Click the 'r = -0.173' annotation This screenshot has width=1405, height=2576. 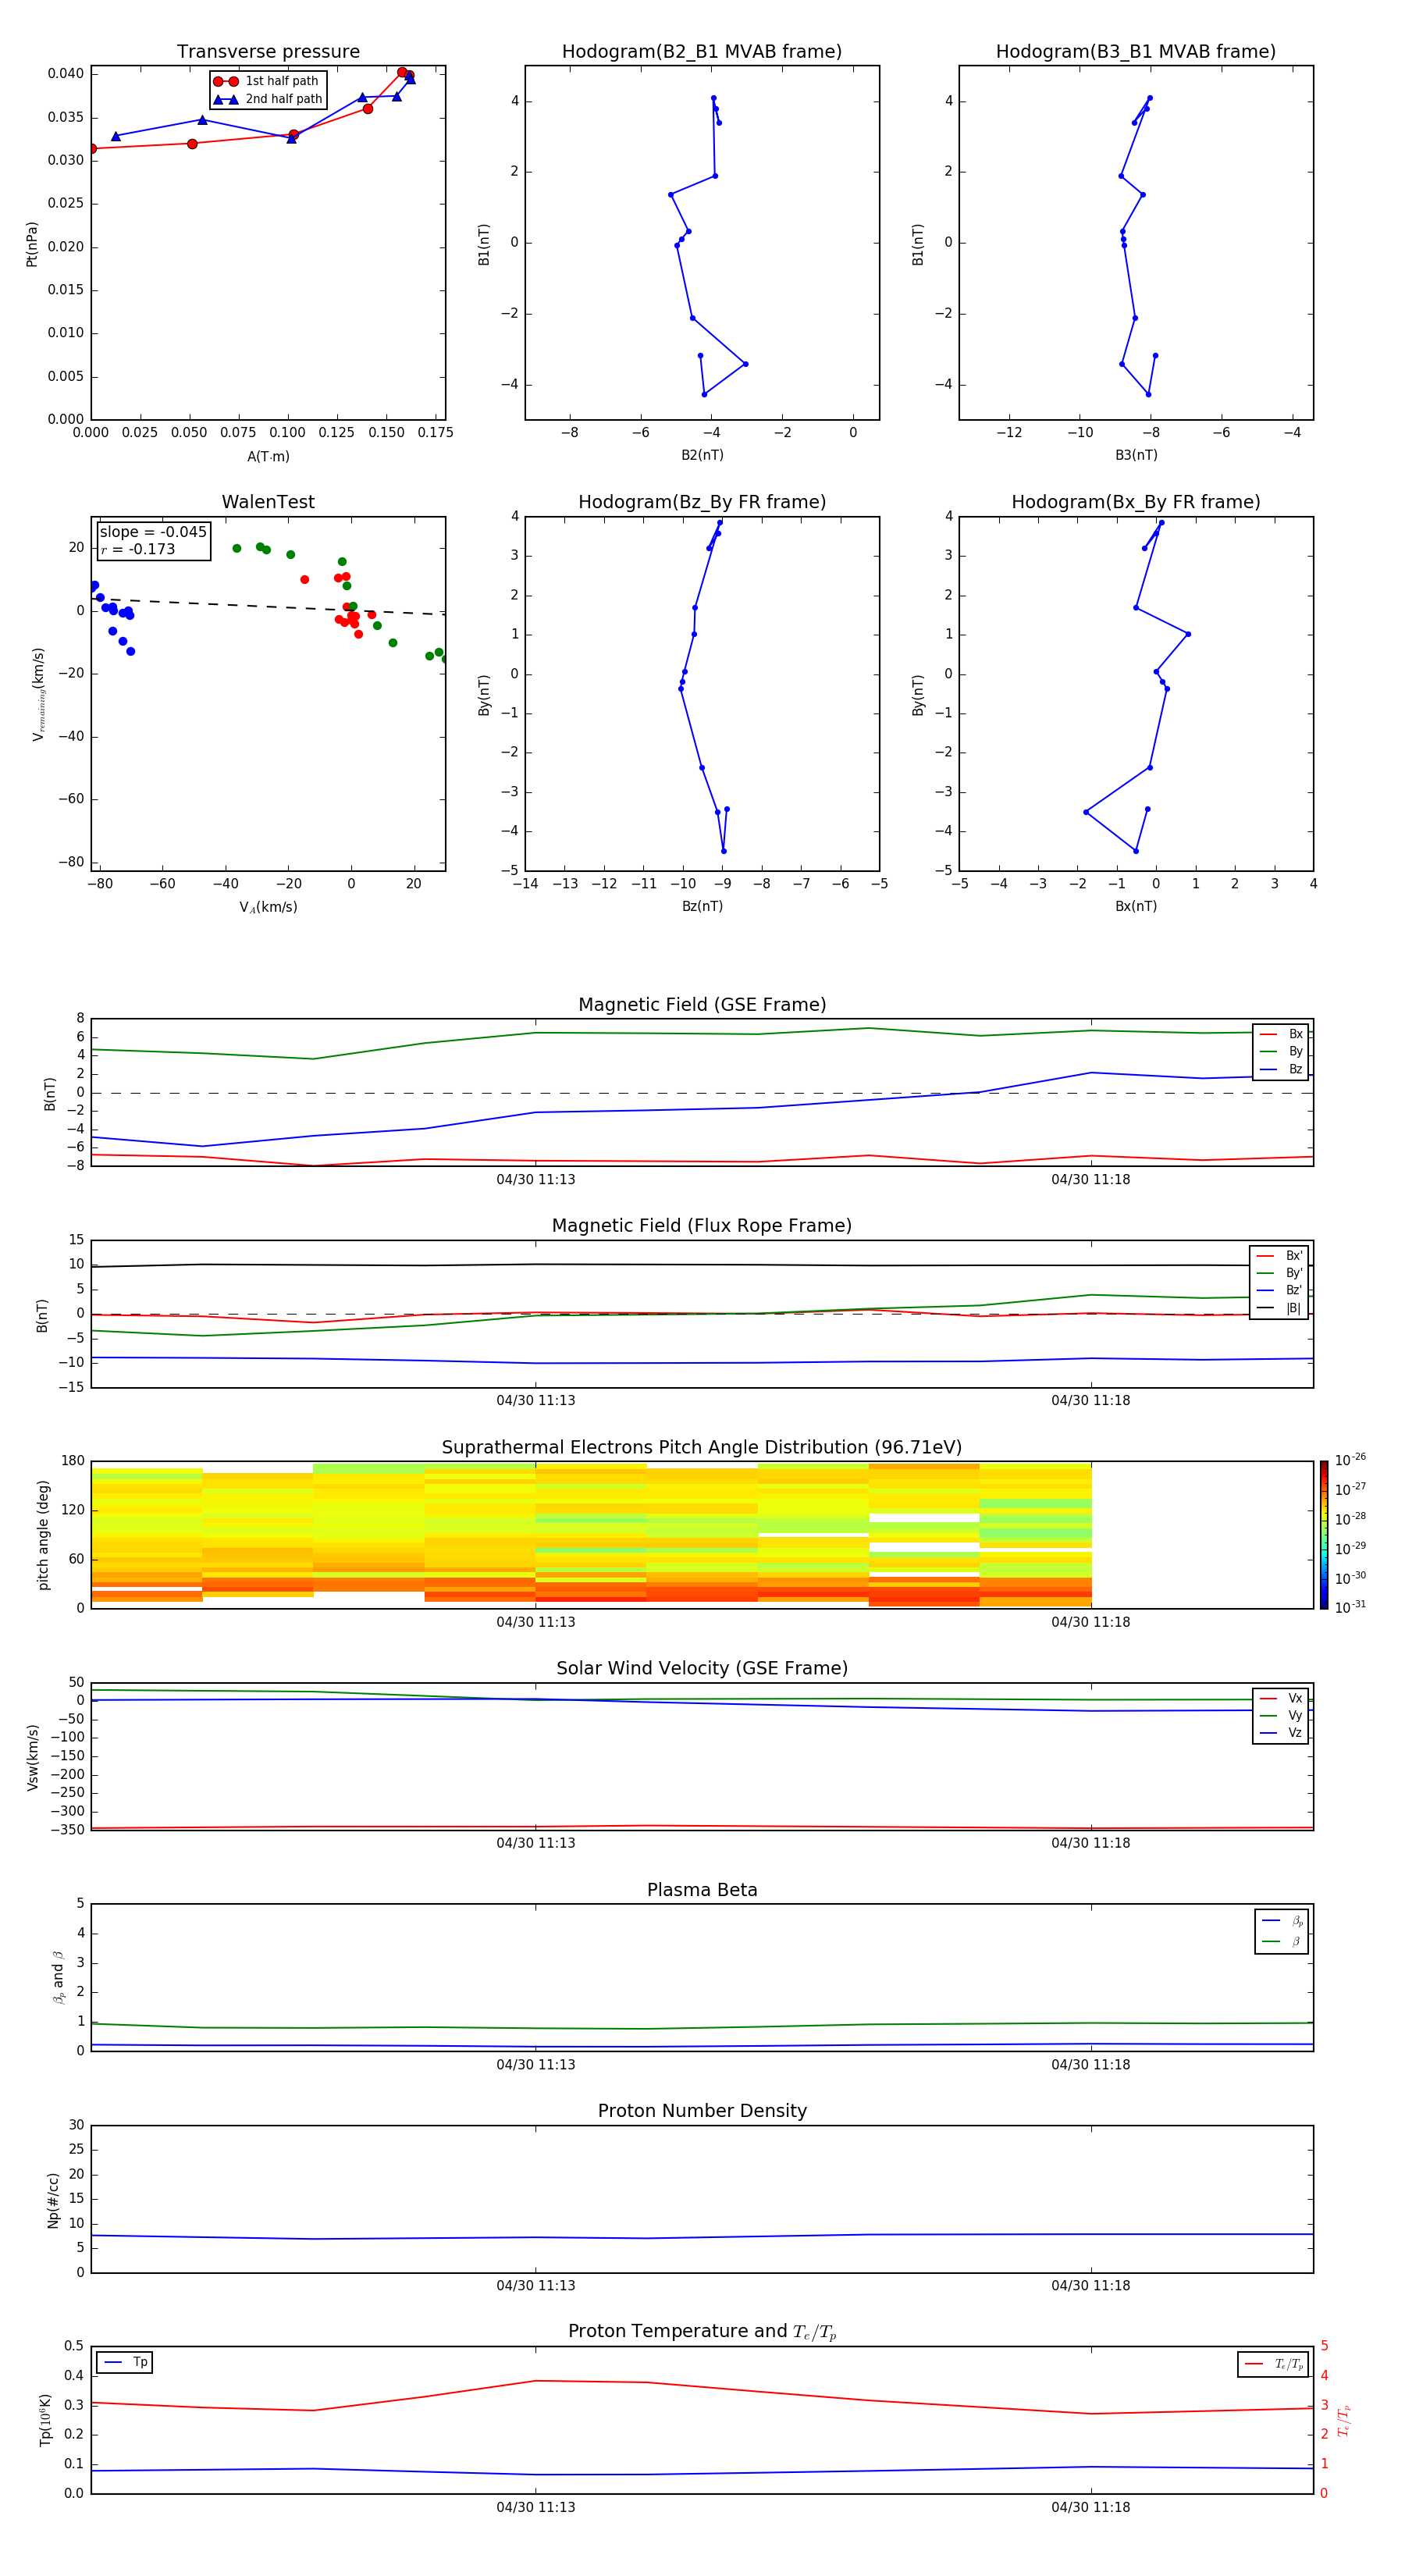click(x=138, y=549)
